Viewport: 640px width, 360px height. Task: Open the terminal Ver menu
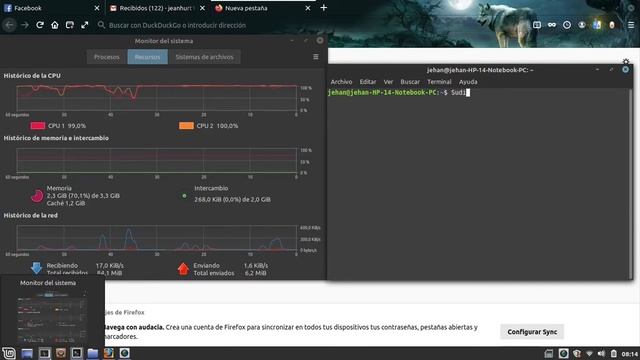(388, 82)
